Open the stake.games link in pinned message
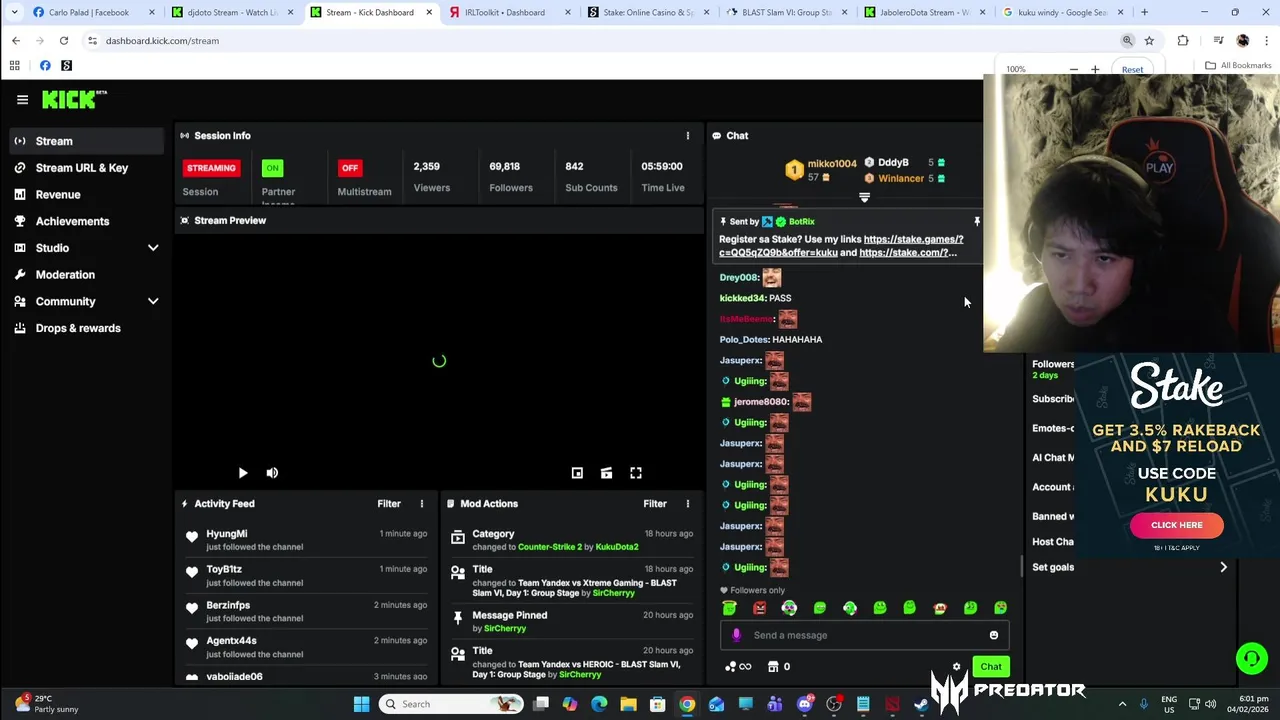 (913, 240)
